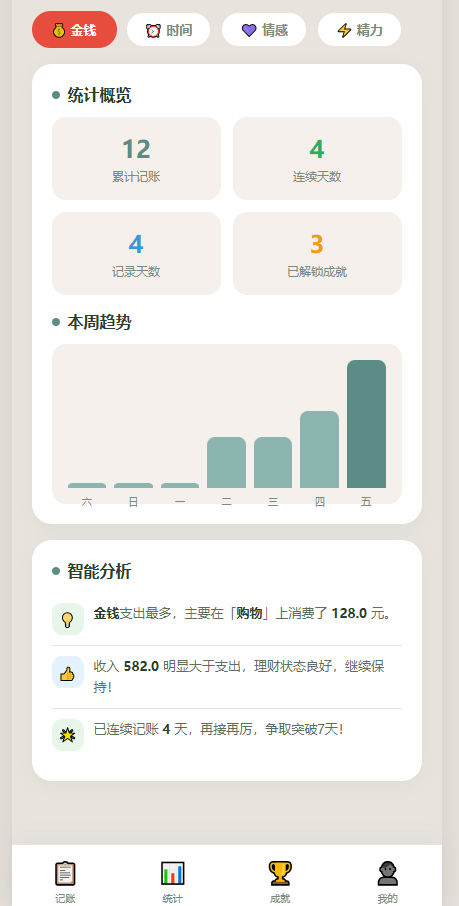
Task: Click the thumbs-up insight icon
Action: click(68, 672)
